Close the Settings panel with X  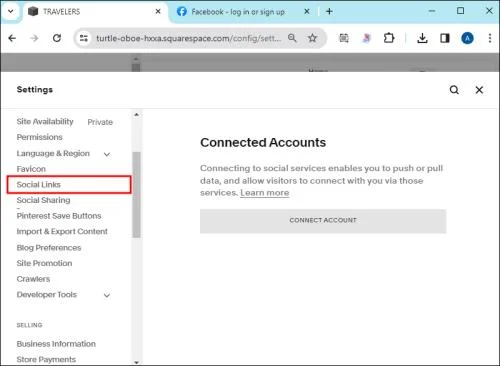(x=479, y=90)
